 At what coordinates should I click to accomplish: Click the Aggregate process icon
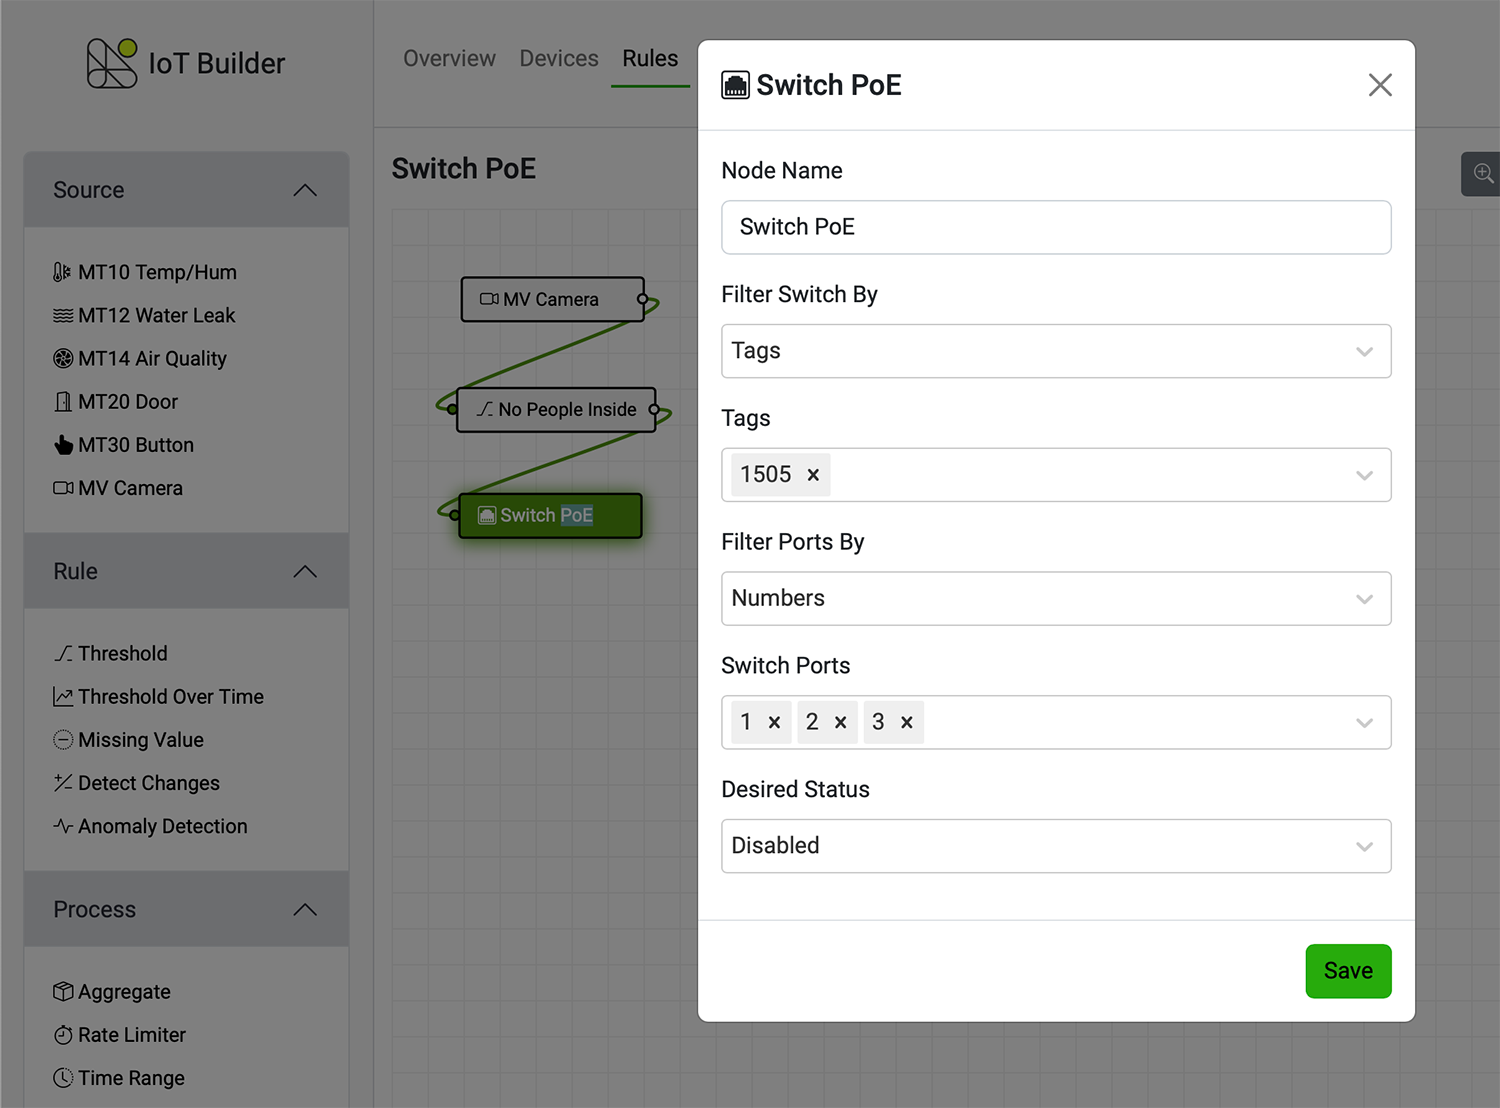pyautogui.click(x=62, y=991)
